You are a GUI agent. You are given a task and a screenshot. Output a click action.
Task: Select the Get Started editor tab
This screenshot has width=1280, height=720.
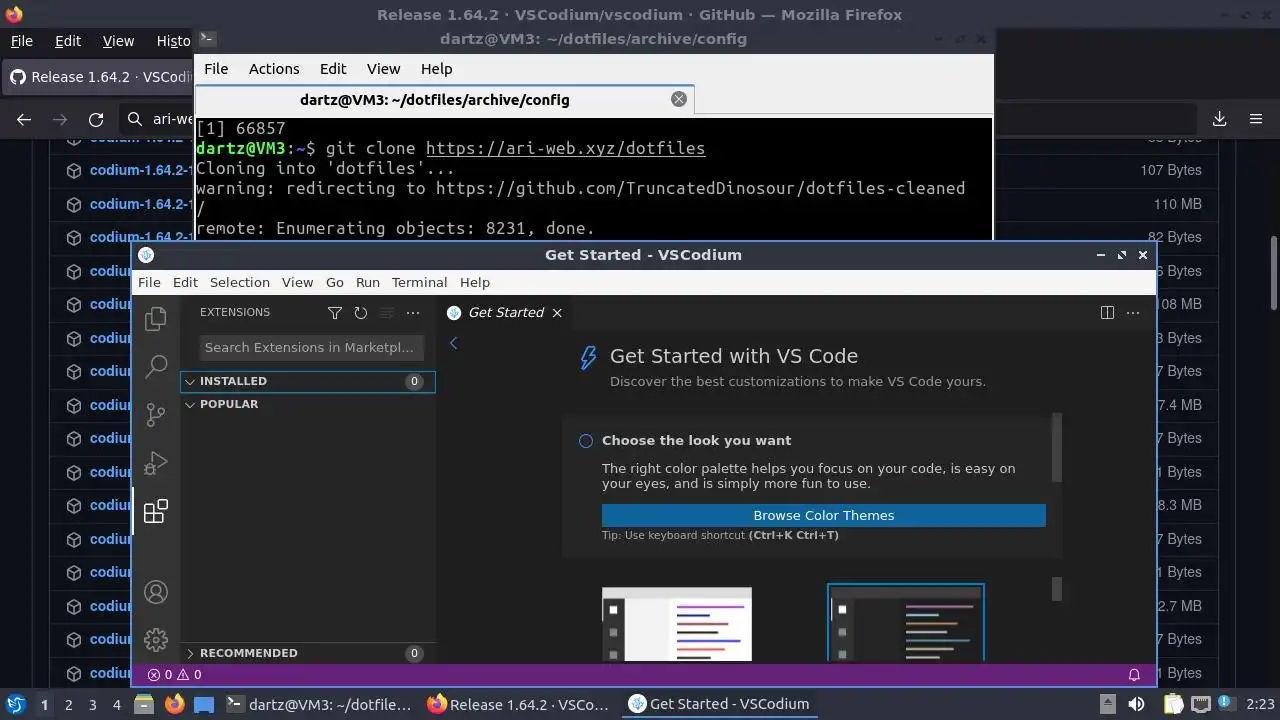click(505, 313)
